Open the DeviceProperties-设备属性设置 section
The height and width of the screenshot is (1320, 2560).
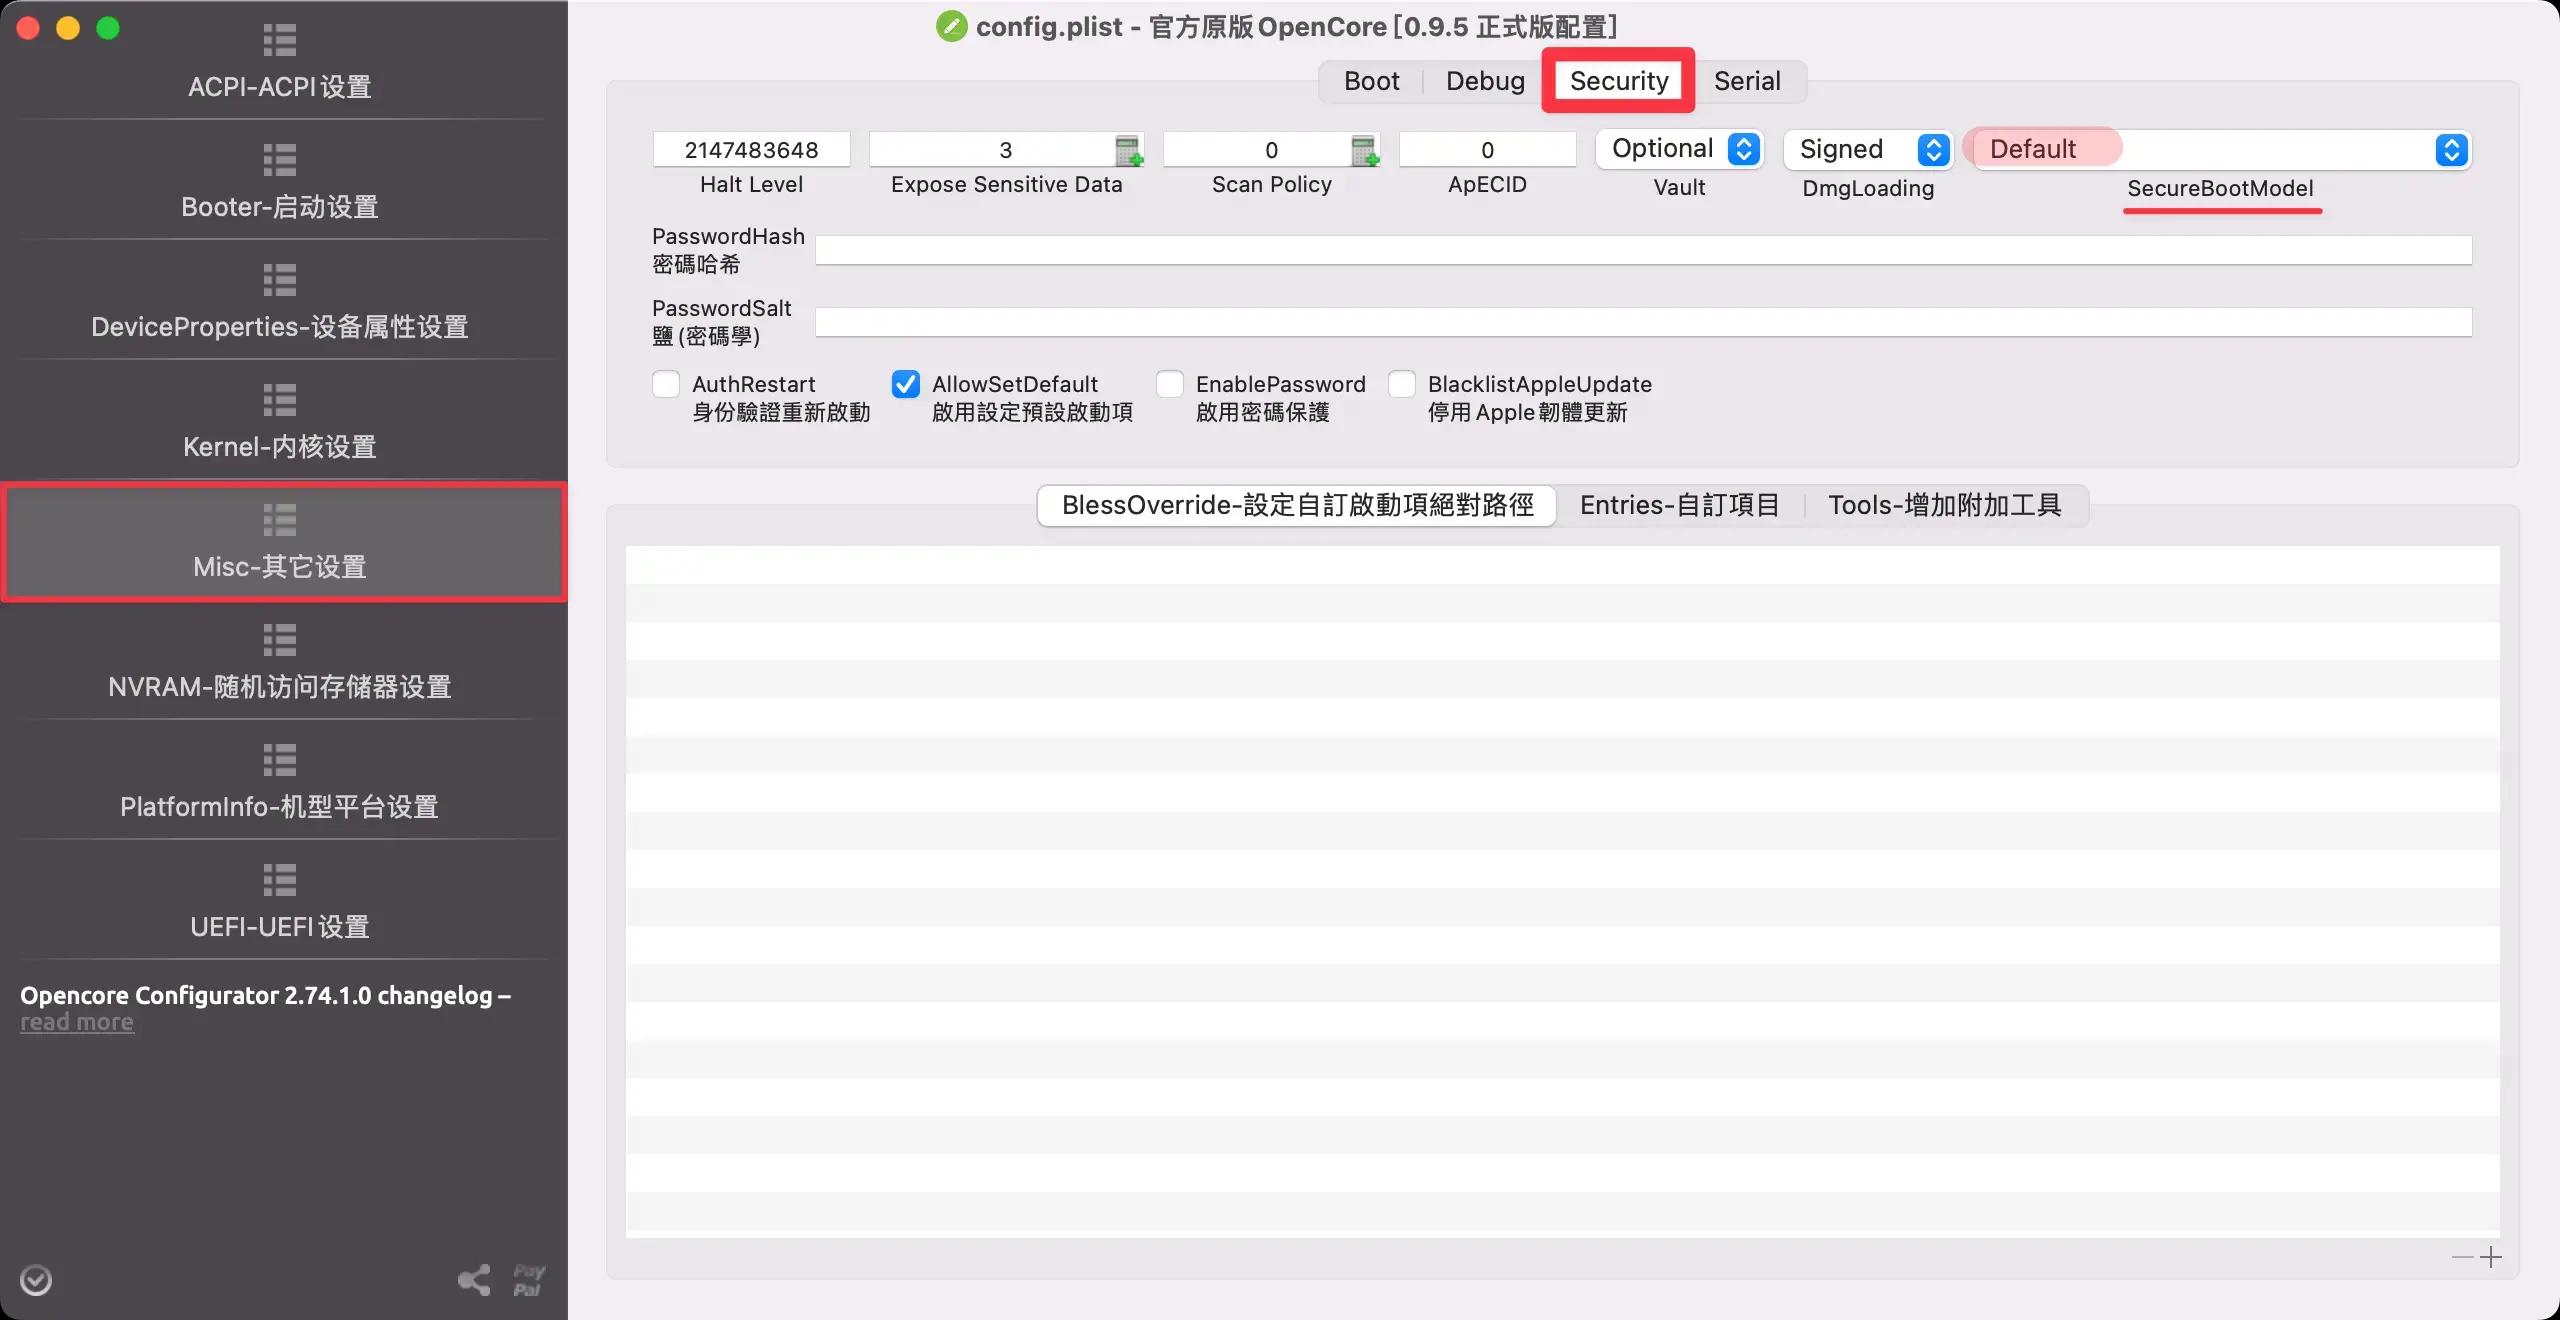pos(280,301)
